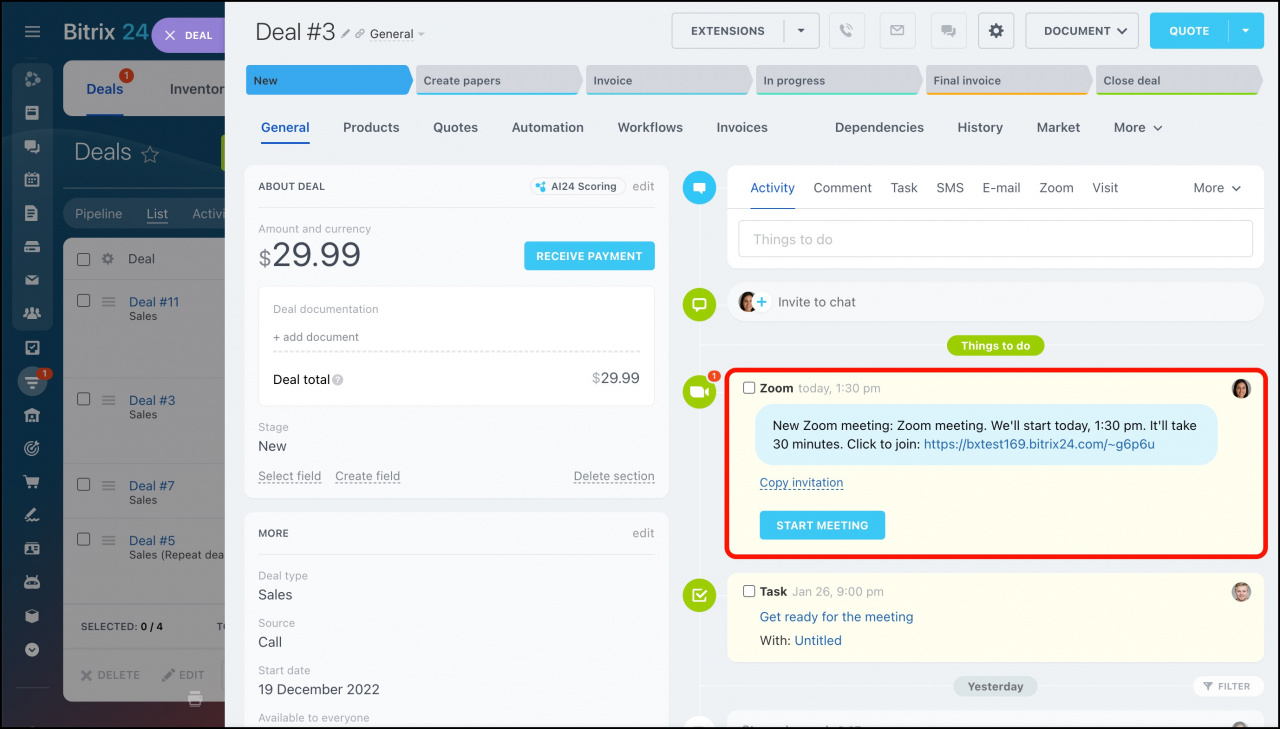Click the START MEETING button
The height and width of the screenshot is (729, 1280).
(822, 525)
